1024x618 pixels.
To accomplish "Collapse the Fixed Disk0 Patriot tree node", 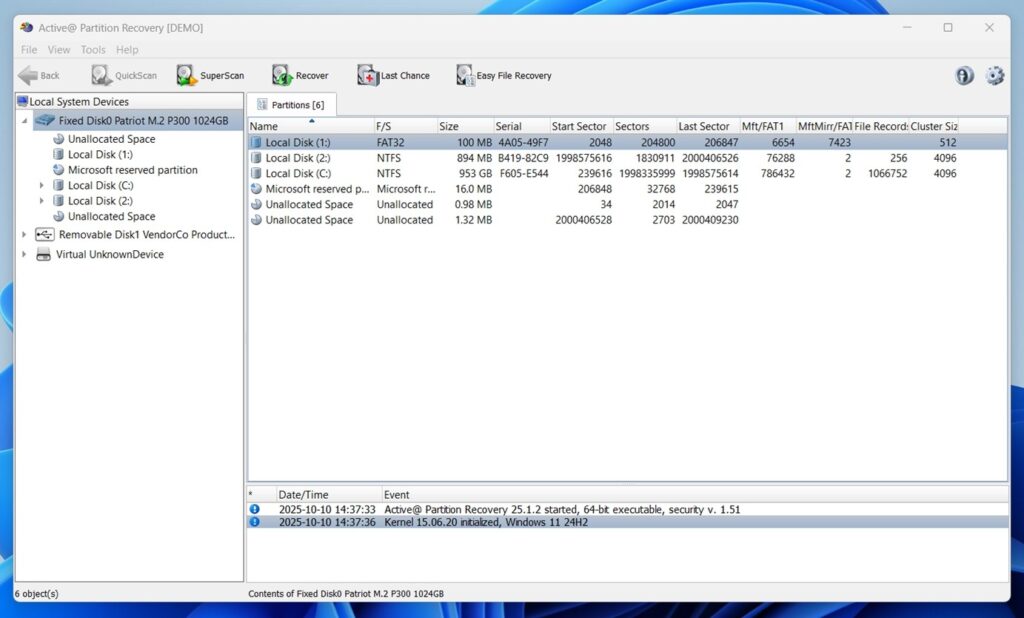I will tap(23, 120).
